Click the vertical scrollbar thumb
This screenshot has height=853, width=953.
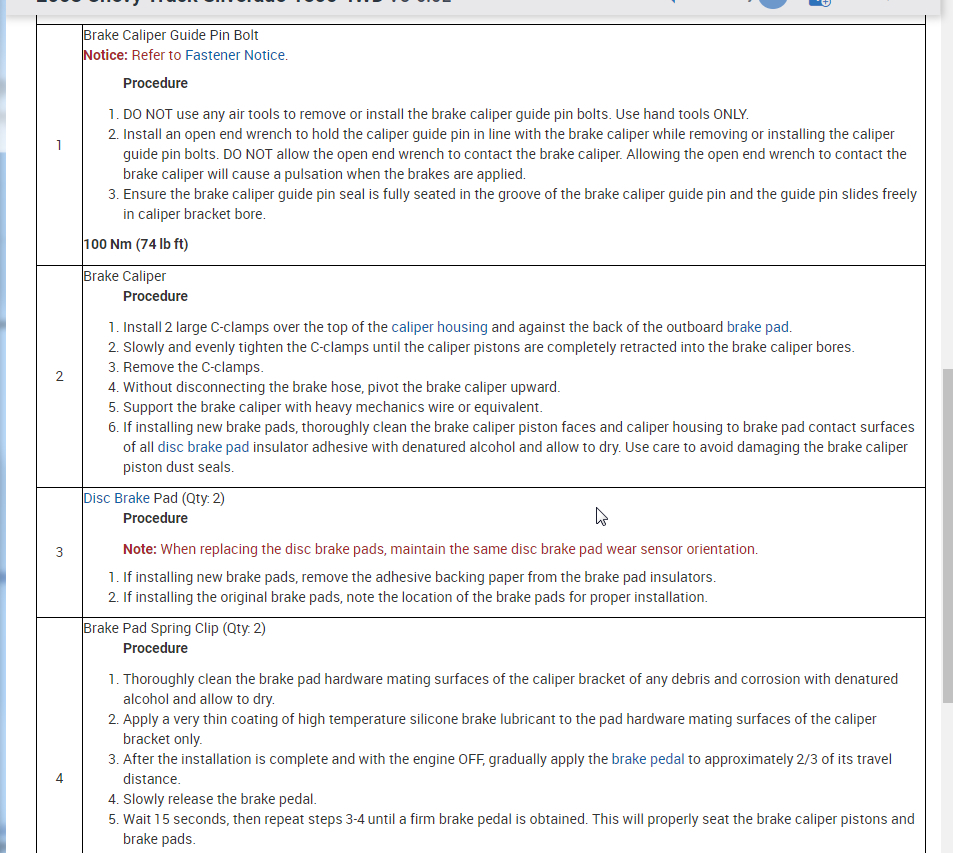[947, 535]
